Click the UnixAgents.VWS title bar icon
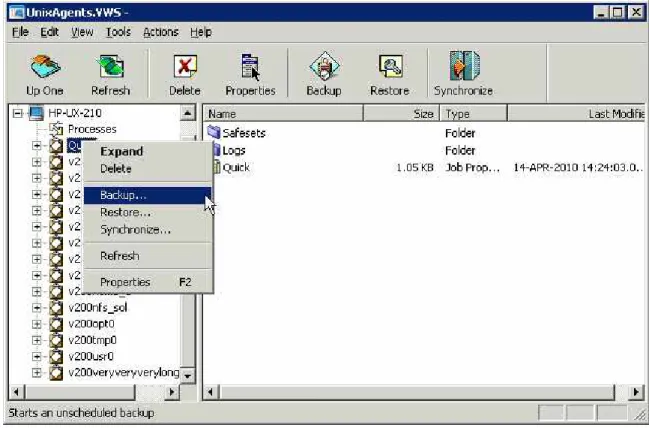The width and height of the screenshot is (649, 428). coord(17,12)
